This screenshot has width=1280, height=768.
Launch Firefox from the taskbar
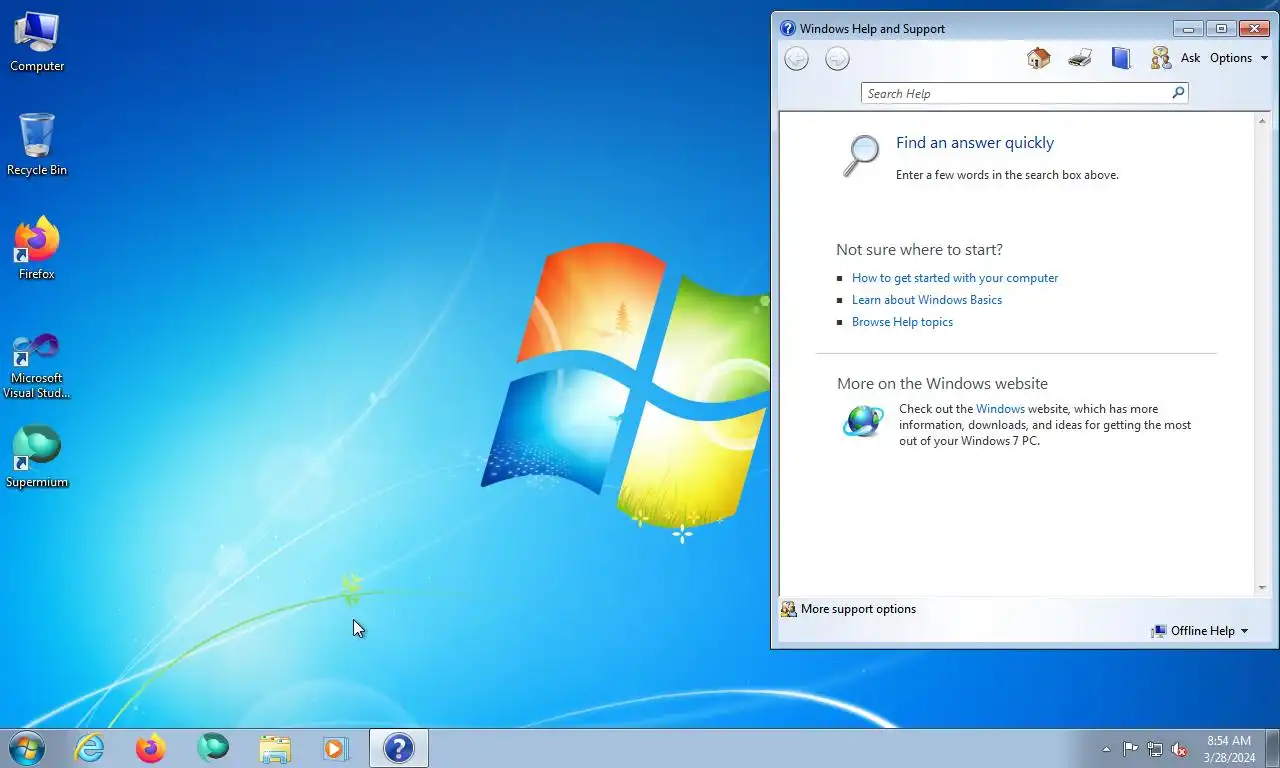pyautogui.click(x=151, y=748)
